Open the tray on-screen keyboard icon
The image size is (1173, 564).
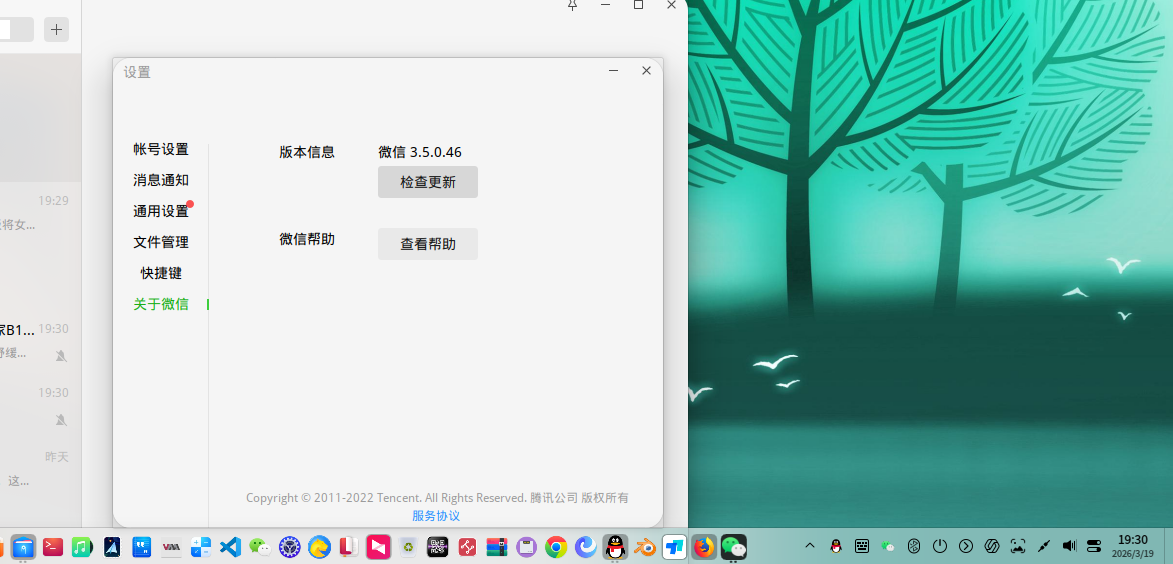coord(862,546)
